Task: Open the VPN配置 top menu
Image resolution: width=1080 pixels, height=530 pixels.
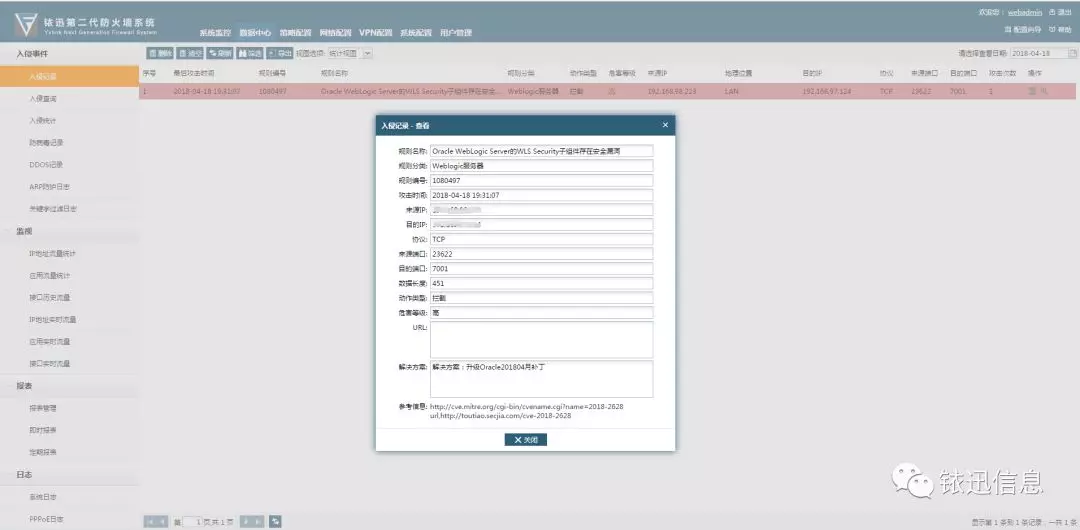Action: [x=375, y=32]
